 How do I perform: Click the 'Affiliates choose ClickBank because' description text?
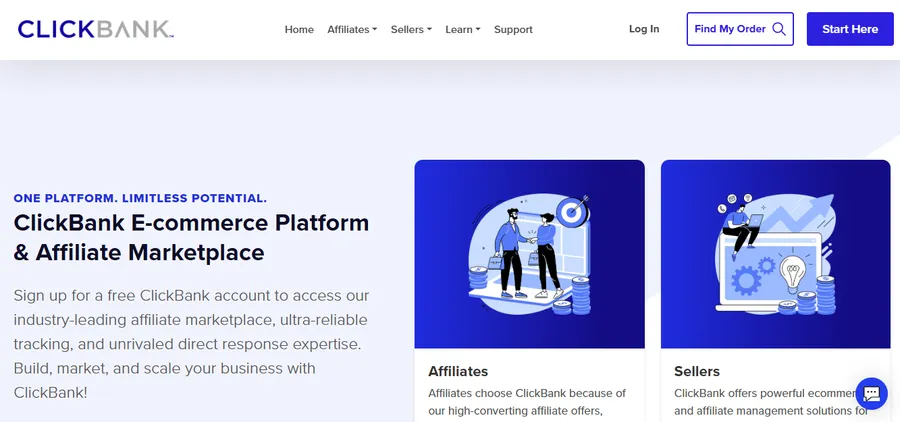click(527, 402)
